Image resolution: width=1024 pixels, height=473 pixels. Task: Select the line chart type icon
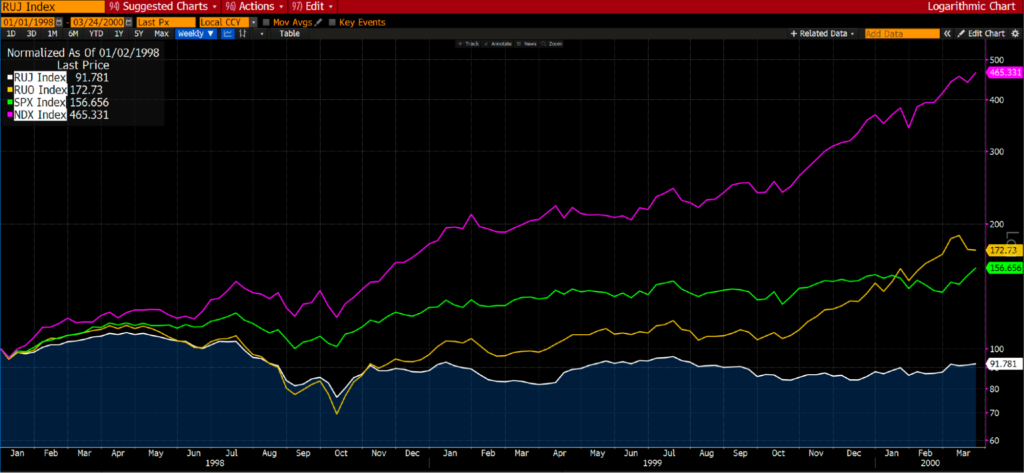(229, 33)
